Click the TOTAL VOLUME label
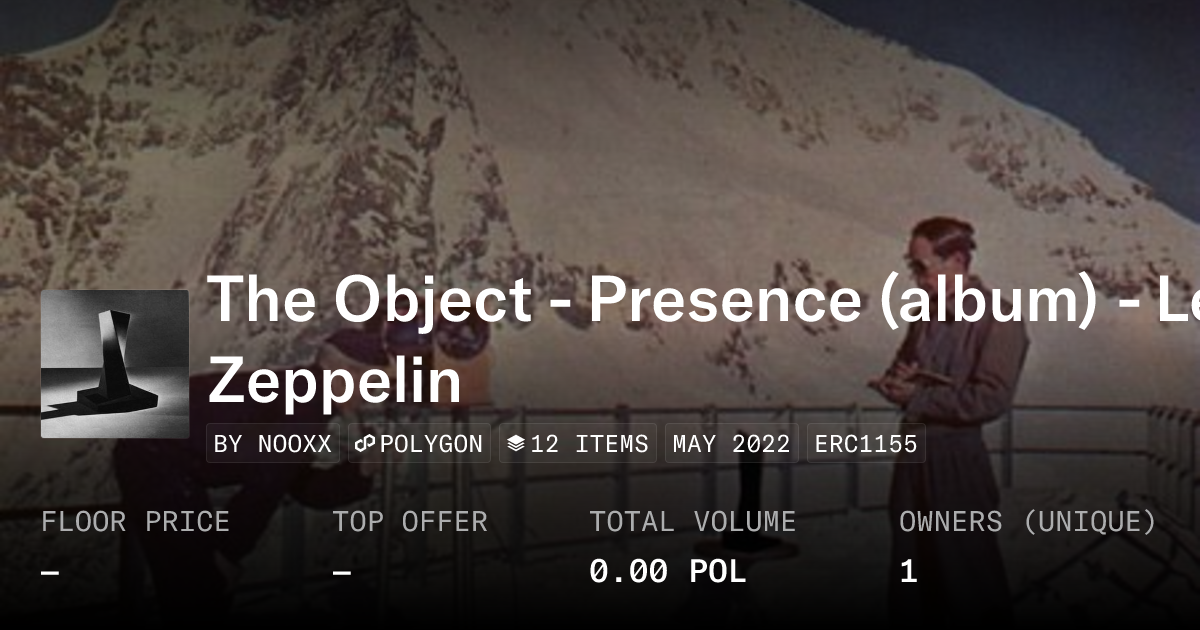Image resolution: width=1200 pixels, height=630 pixels. 692,521
